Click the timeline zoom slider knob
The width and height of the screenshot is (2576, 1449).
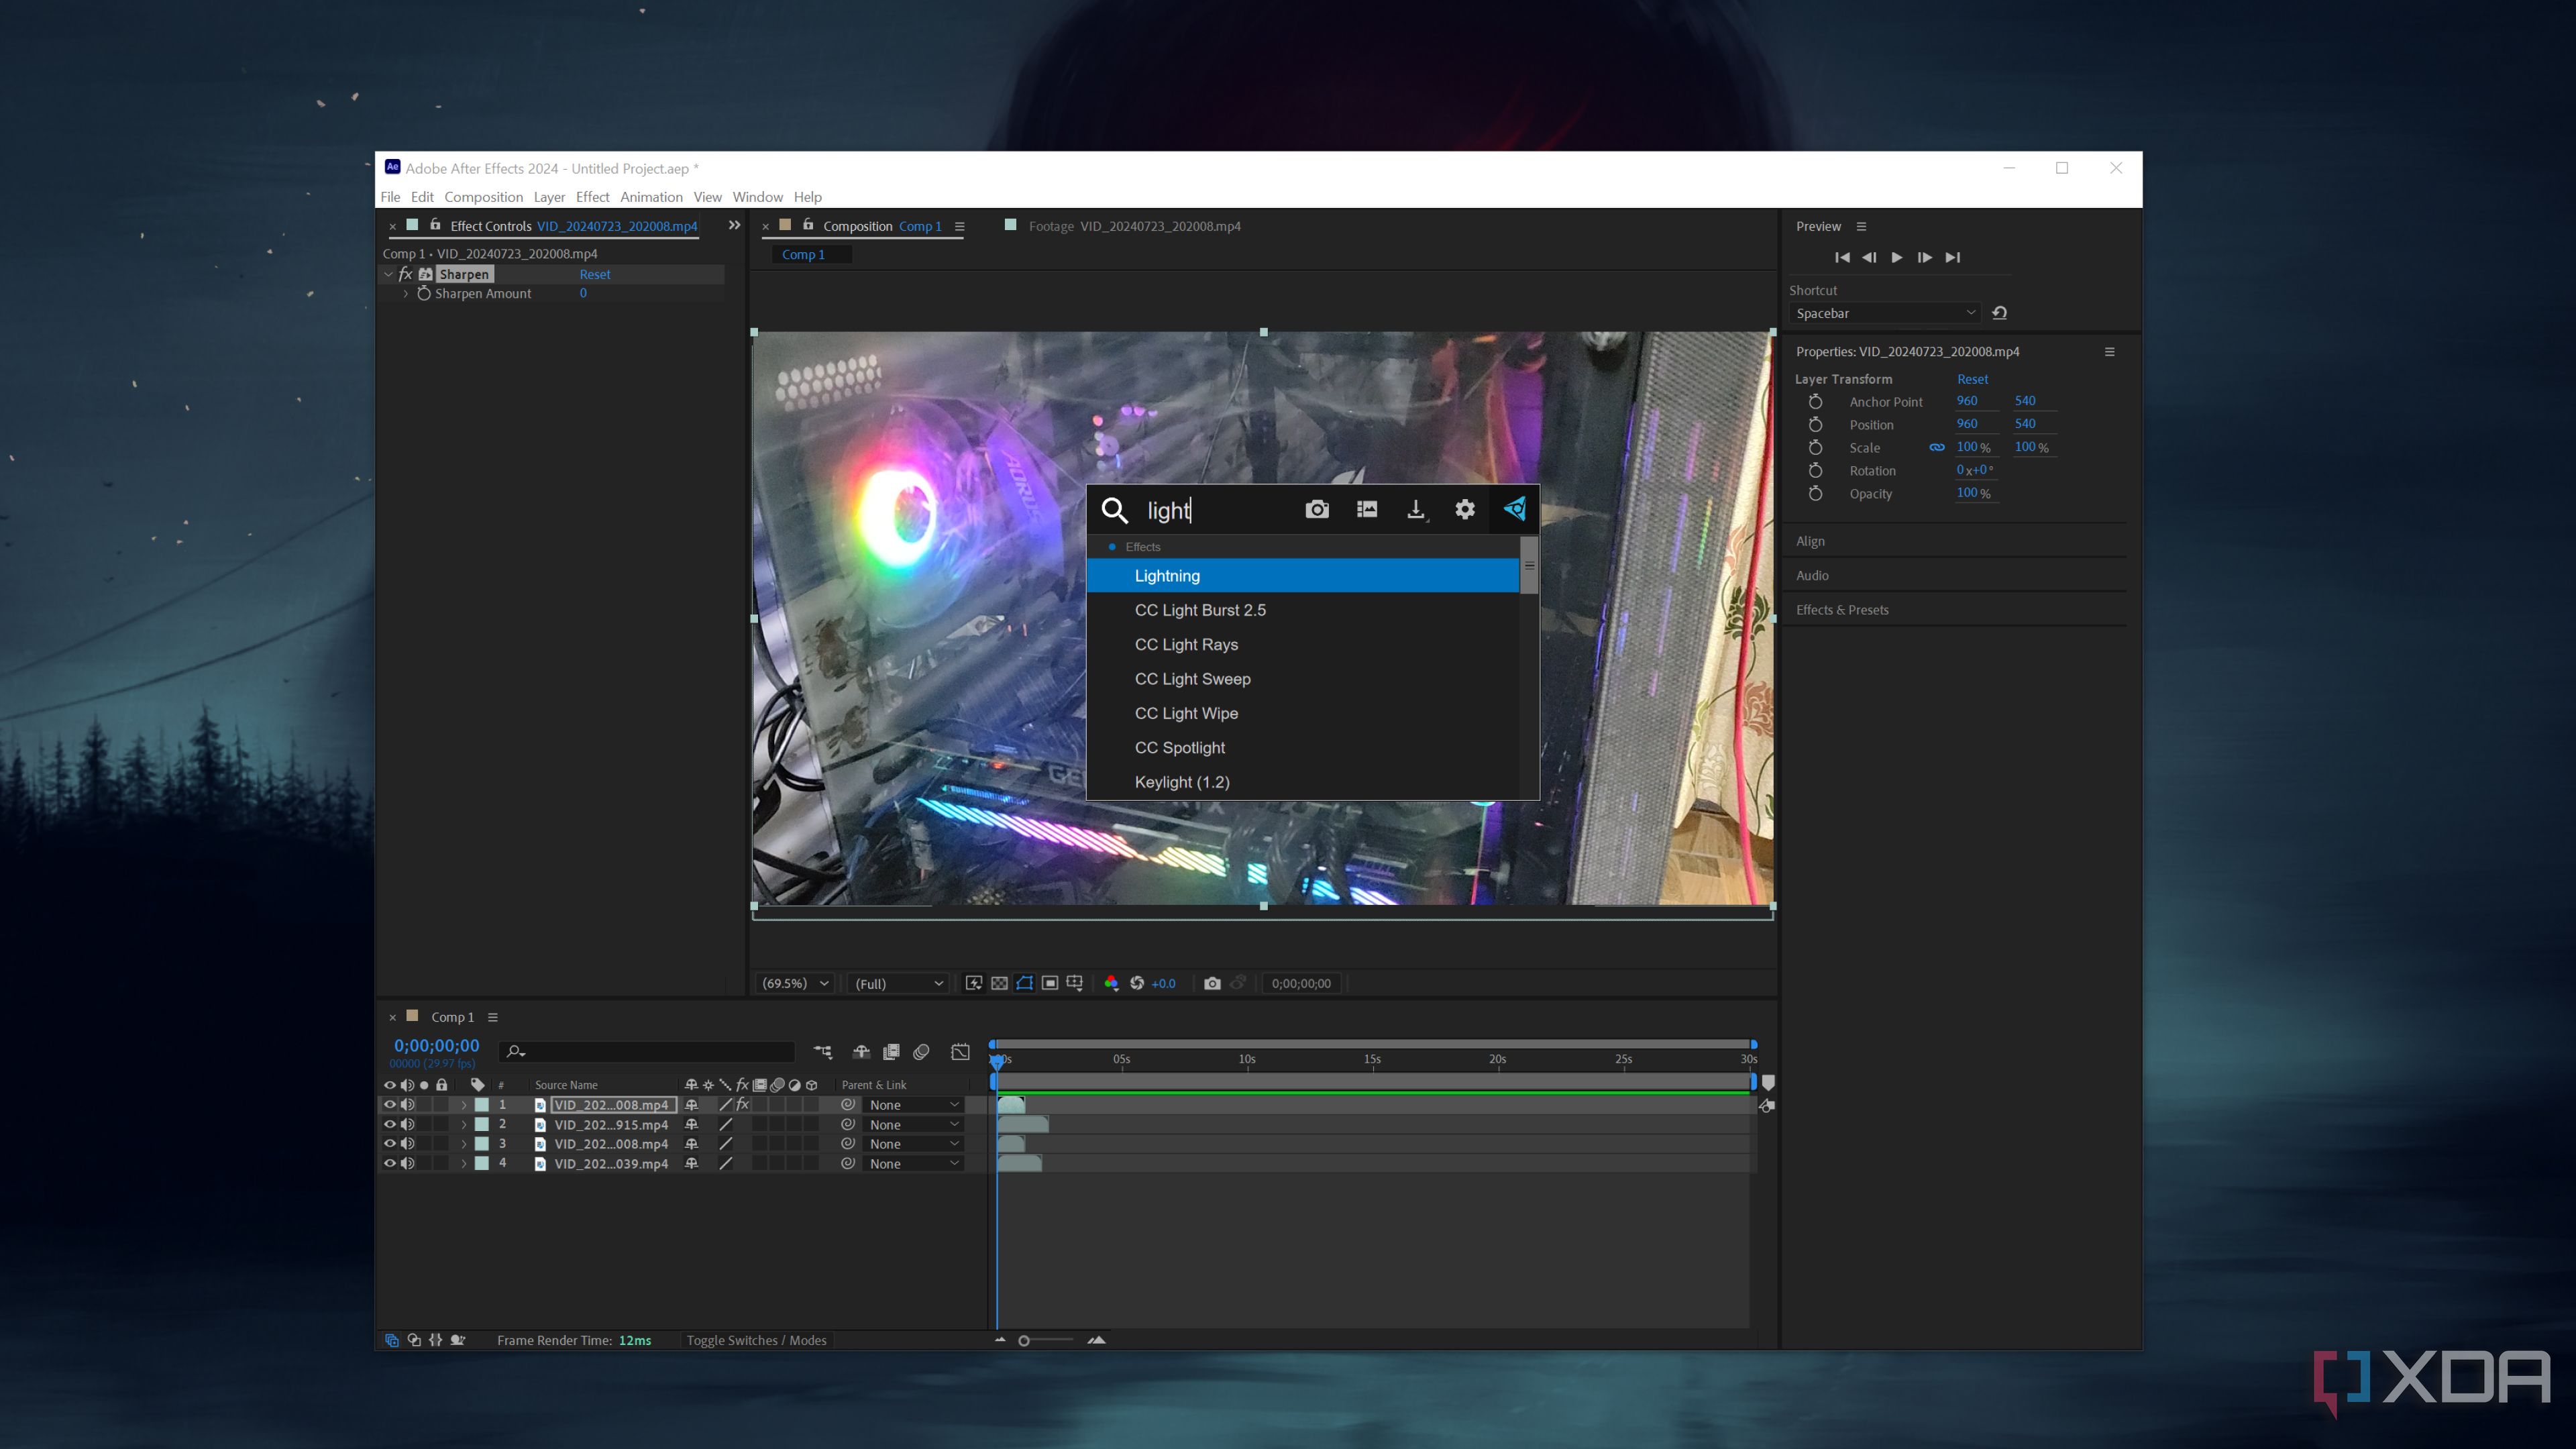coord(1024,1340)
